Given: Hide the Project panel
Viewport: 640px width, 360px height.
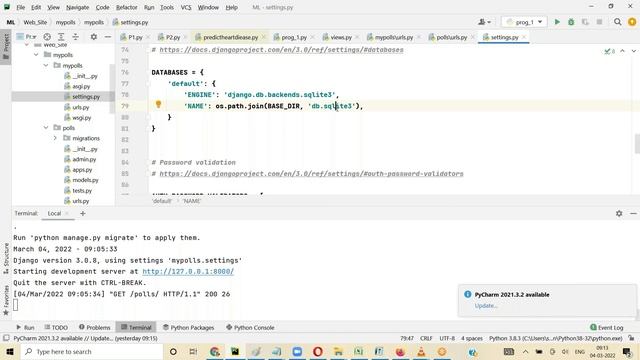Looking at the screenshot, I should tap(108, 37).
